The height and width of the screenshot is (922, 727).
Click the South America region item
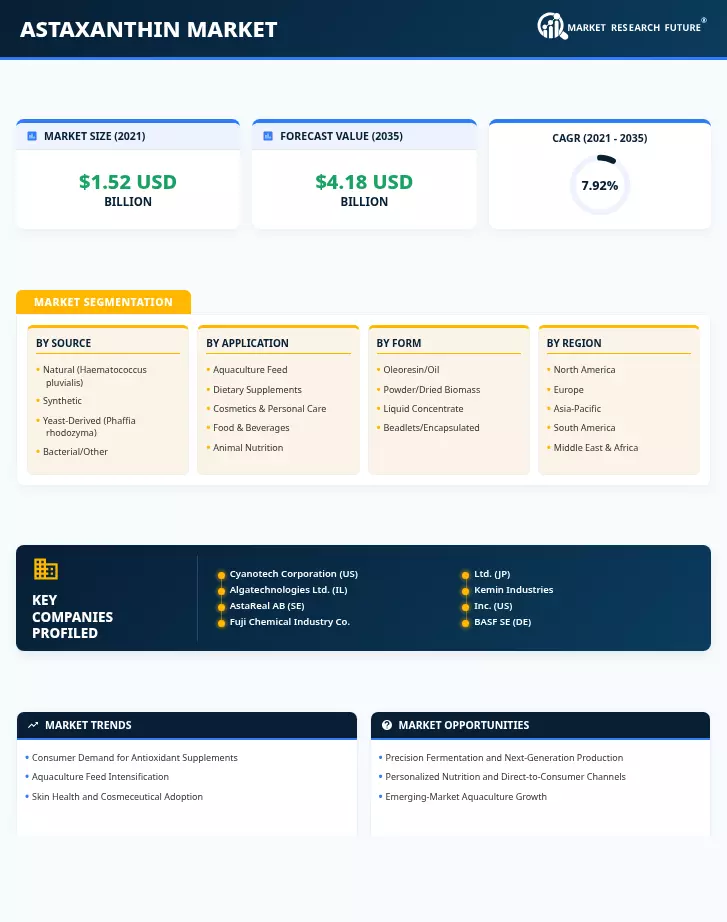584,427
